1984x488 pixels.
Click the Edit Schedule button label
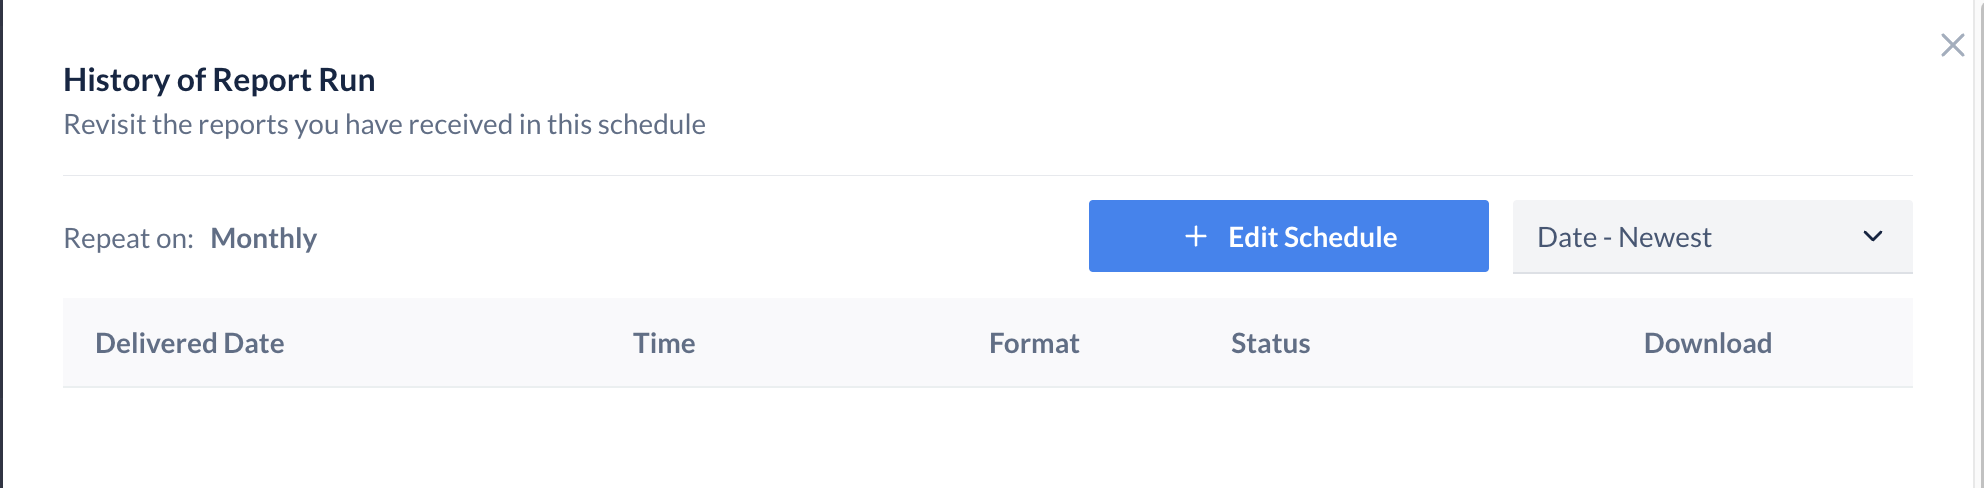click(1312, 237)
